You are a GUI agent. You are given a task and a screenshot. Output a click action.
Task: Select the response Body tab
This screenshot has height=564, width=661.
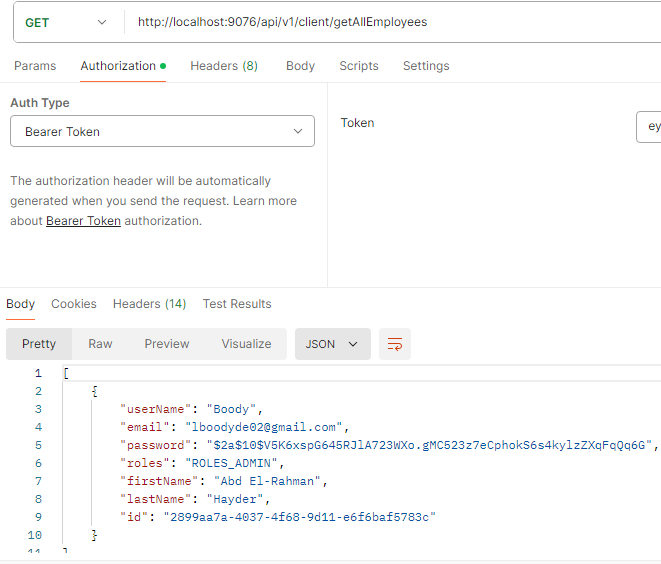[x=21, y=304]
